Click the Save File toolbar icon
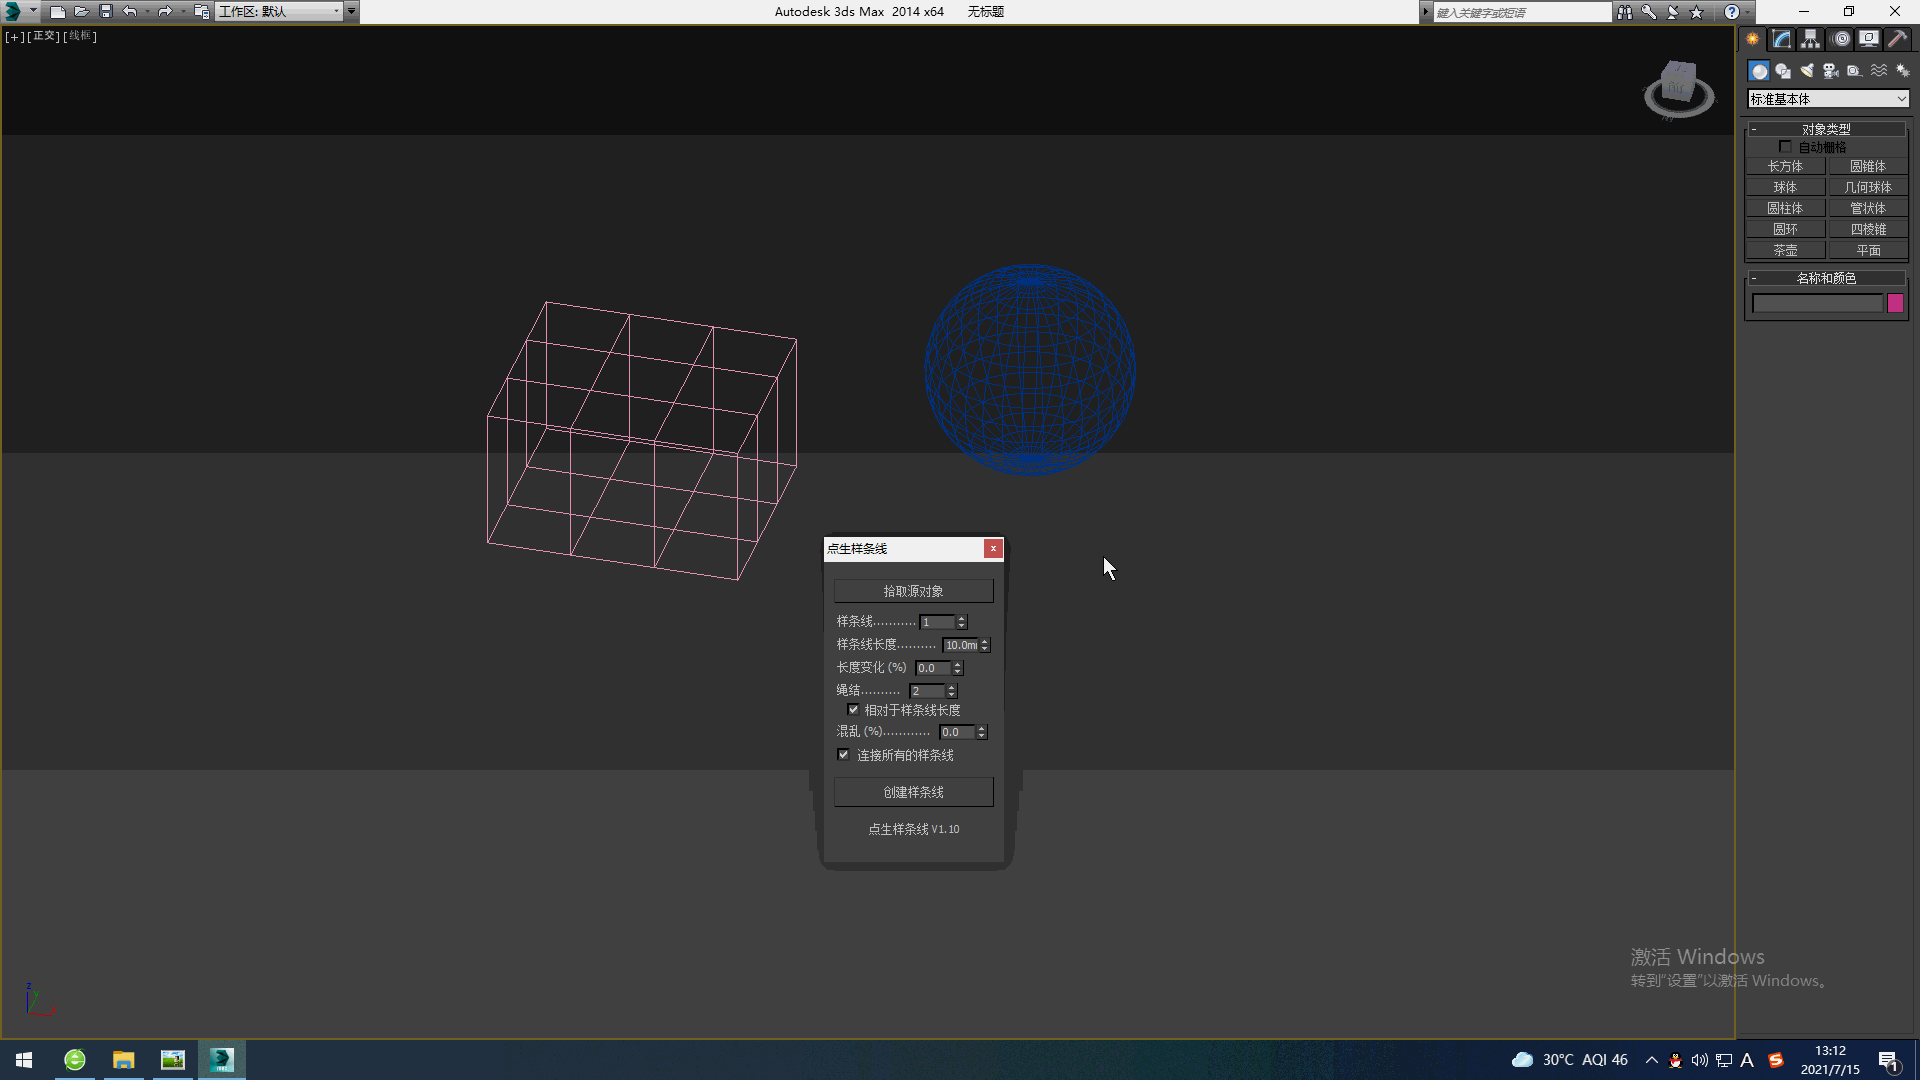Viewport: 1920px width, 1080px height. click(106, 12)
